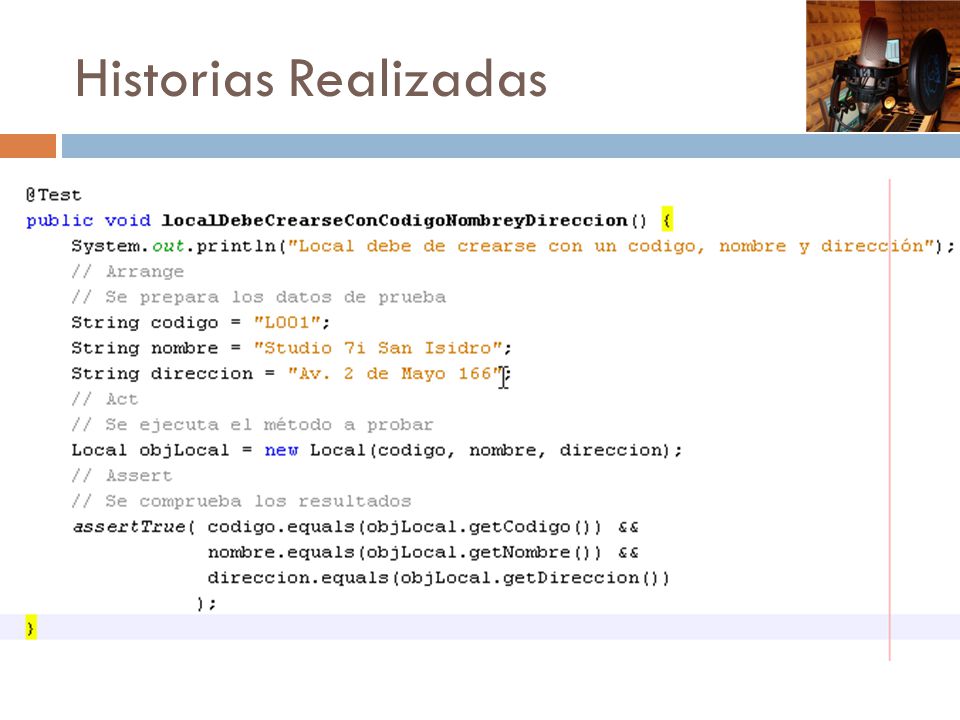Click the '// Arrange' comment
This screenshot has height=720, width=960.
127,271
